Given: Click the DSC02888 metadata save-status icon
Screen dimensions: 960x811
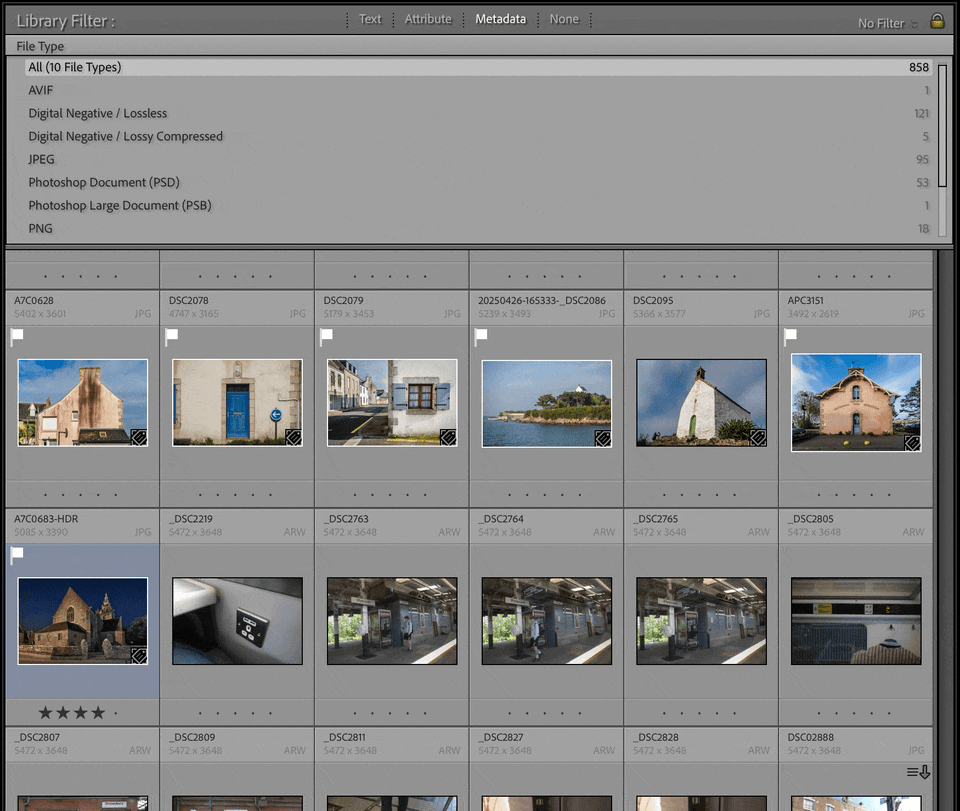Looking at the screenshot, I should click(x=918, y=772).
